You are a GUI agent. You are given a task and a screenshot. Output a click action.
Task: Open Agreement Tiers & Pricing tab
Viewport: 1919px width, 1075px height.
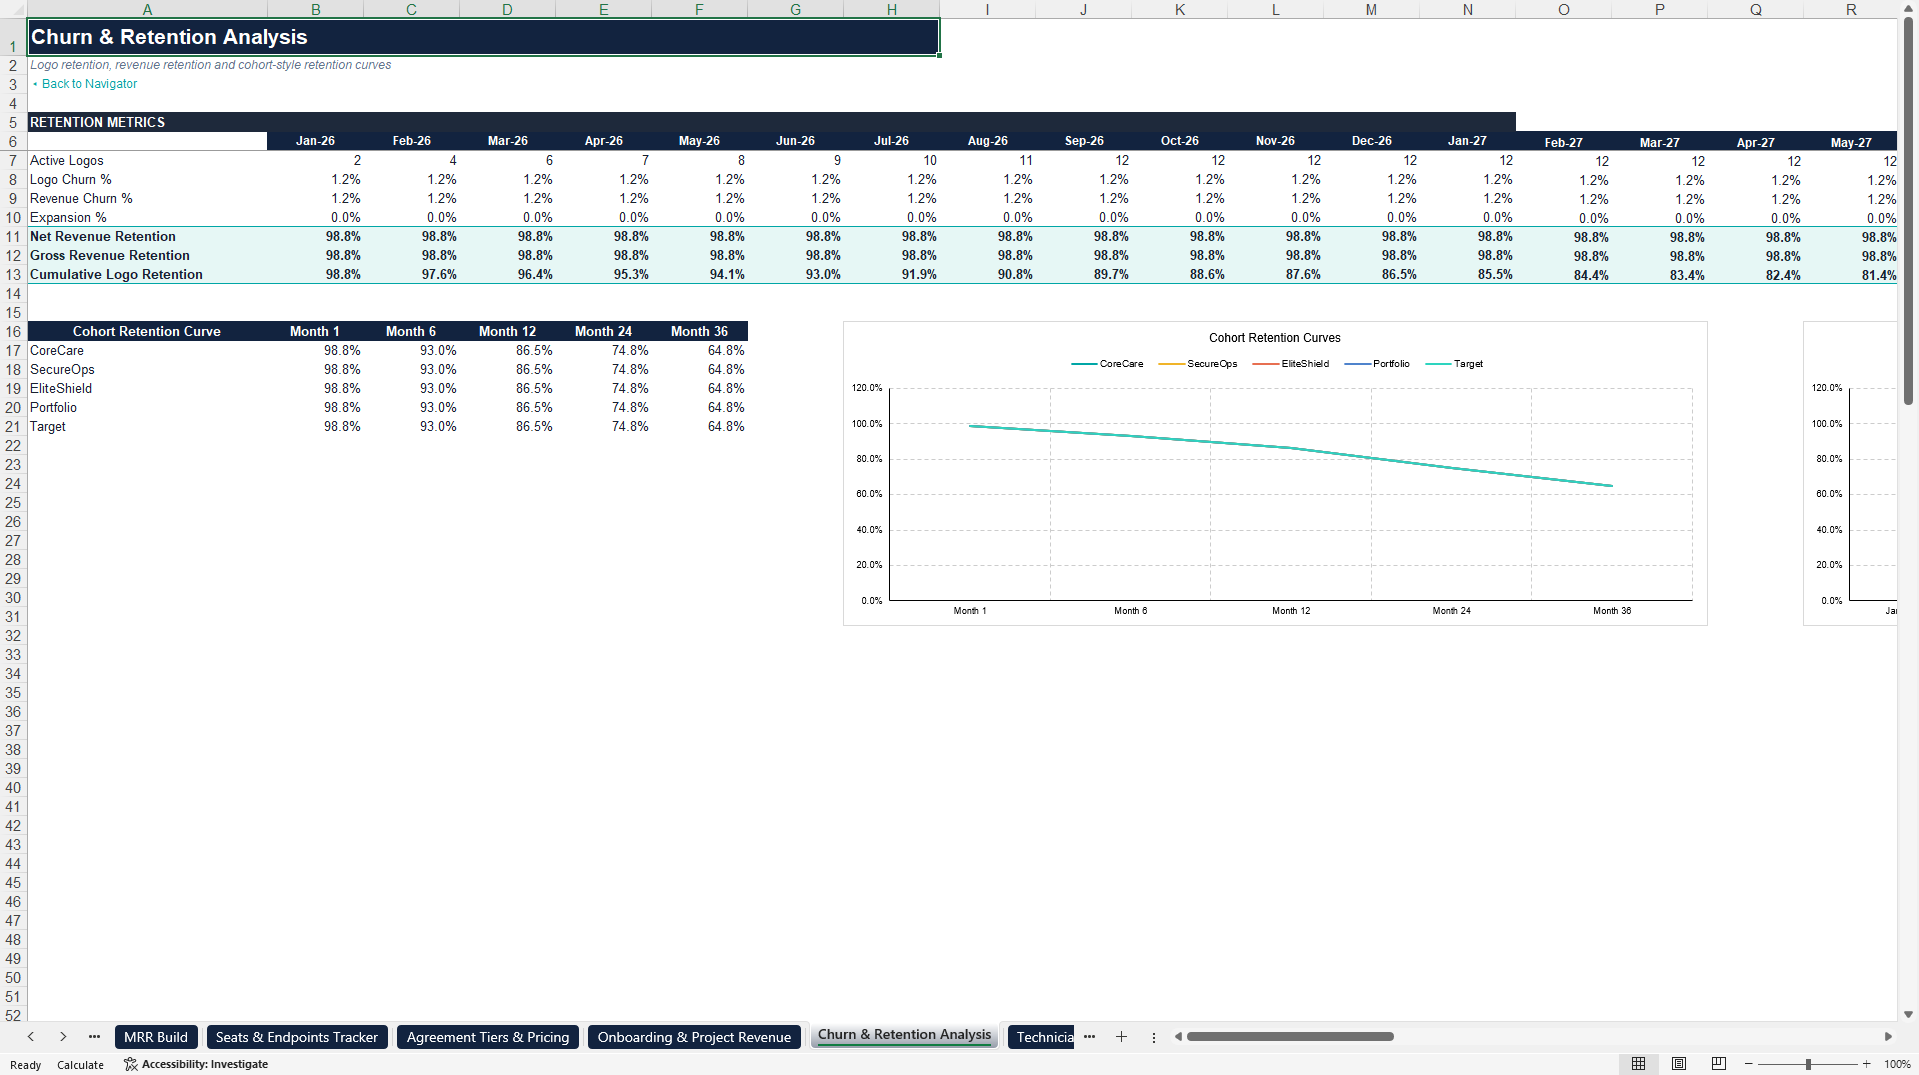(488, 1037)
